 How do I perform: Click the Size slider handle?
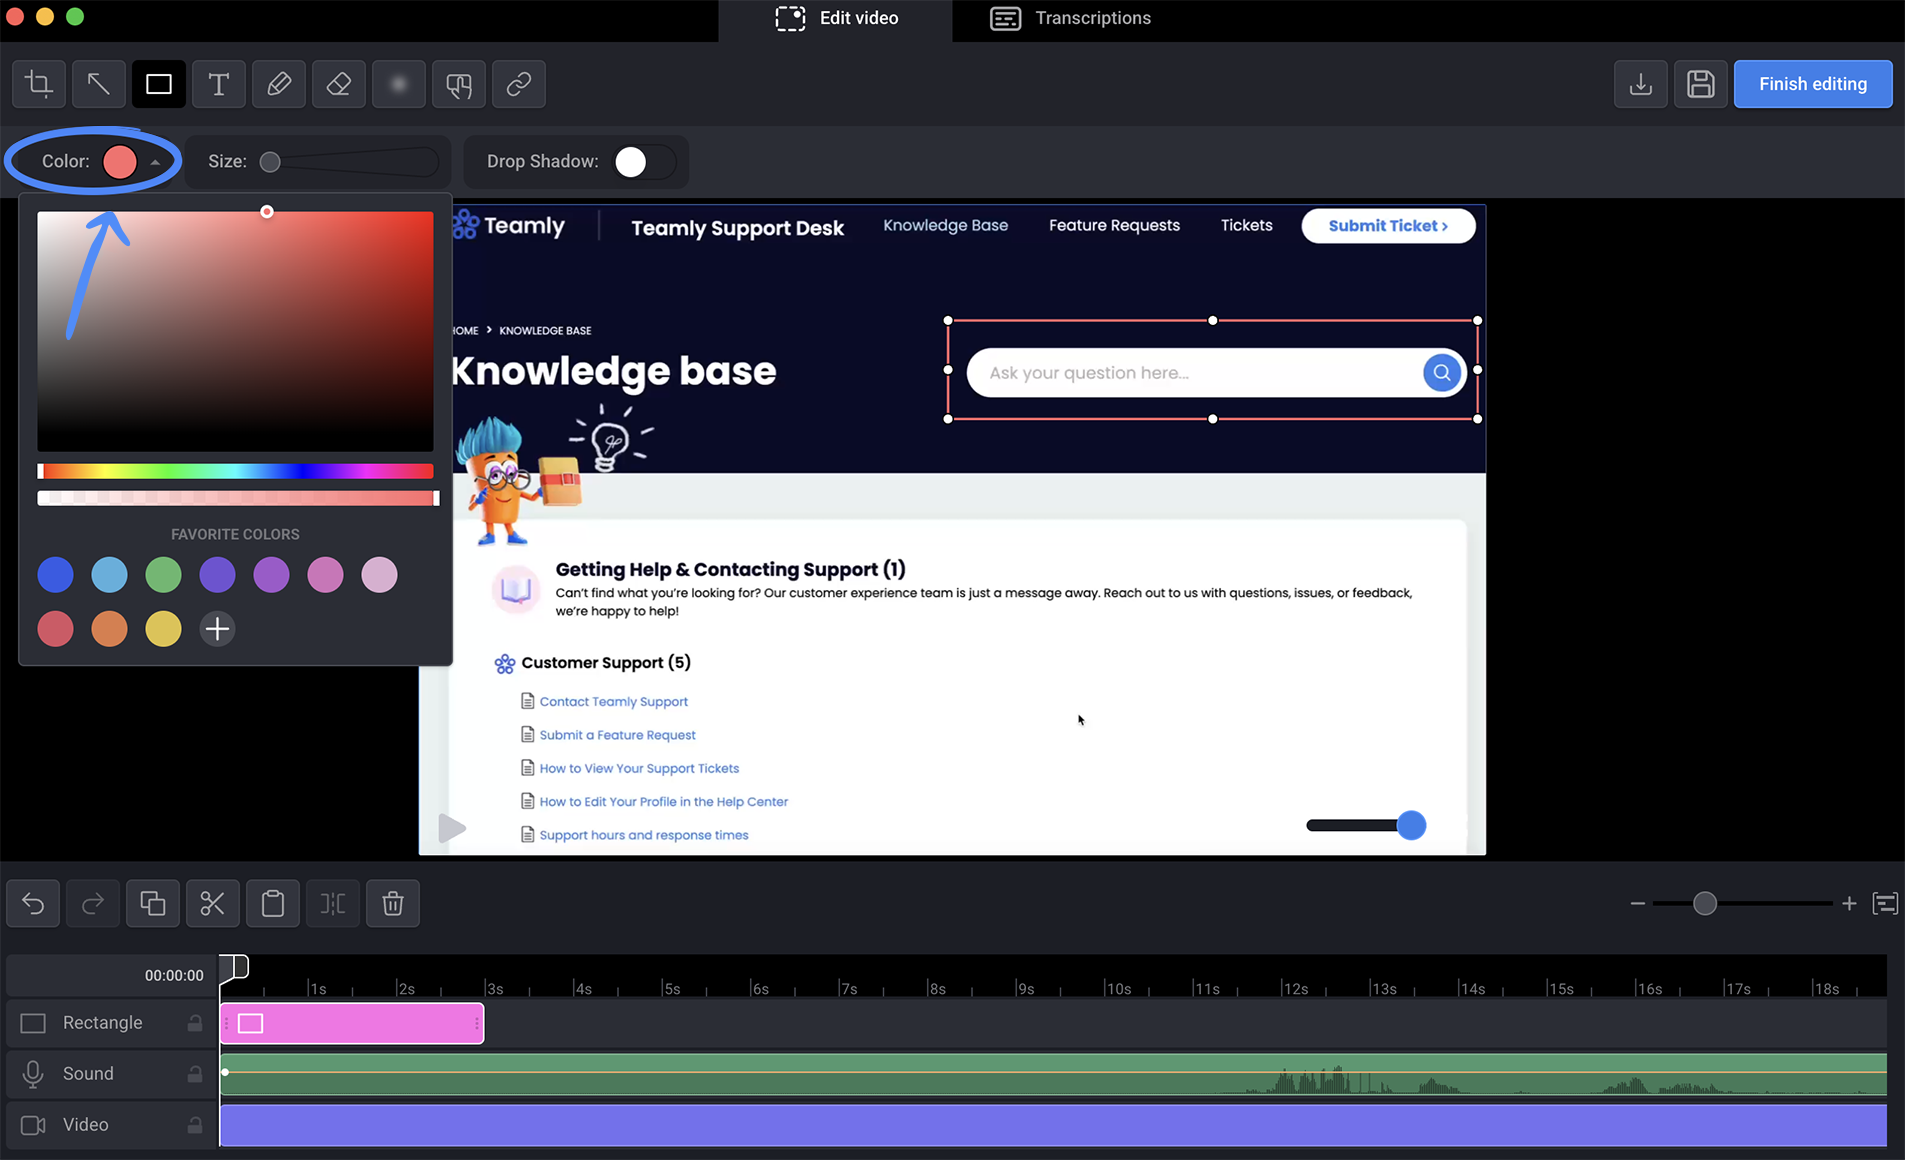pyautogui.click(x=270, y=162)
